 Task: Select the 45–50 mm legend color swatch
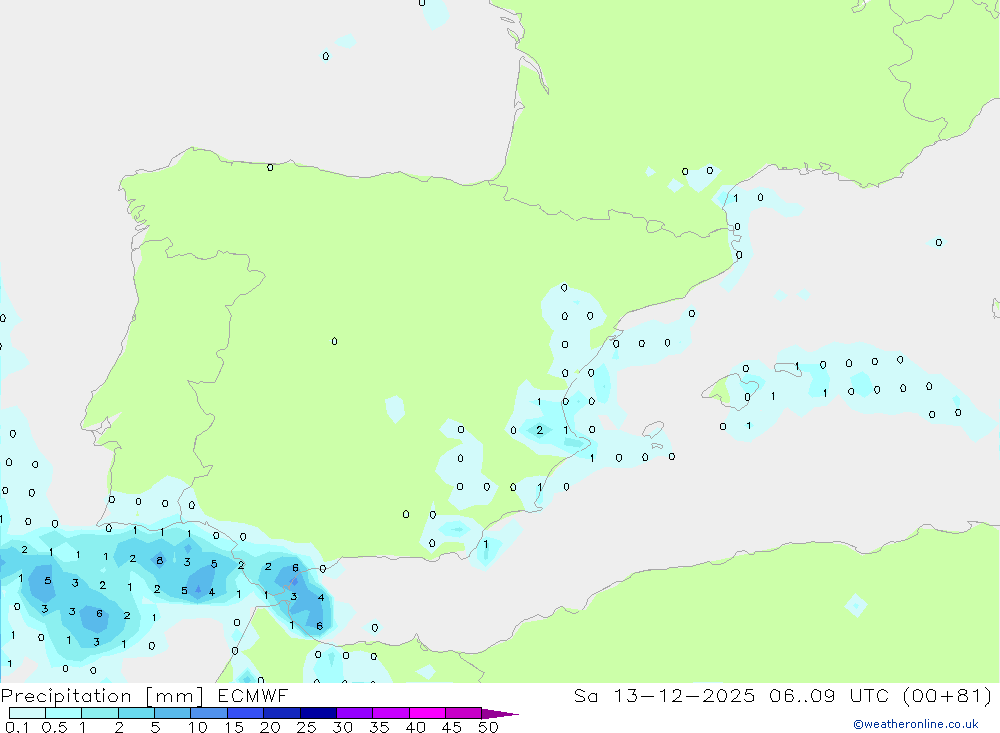click(464, 713)
